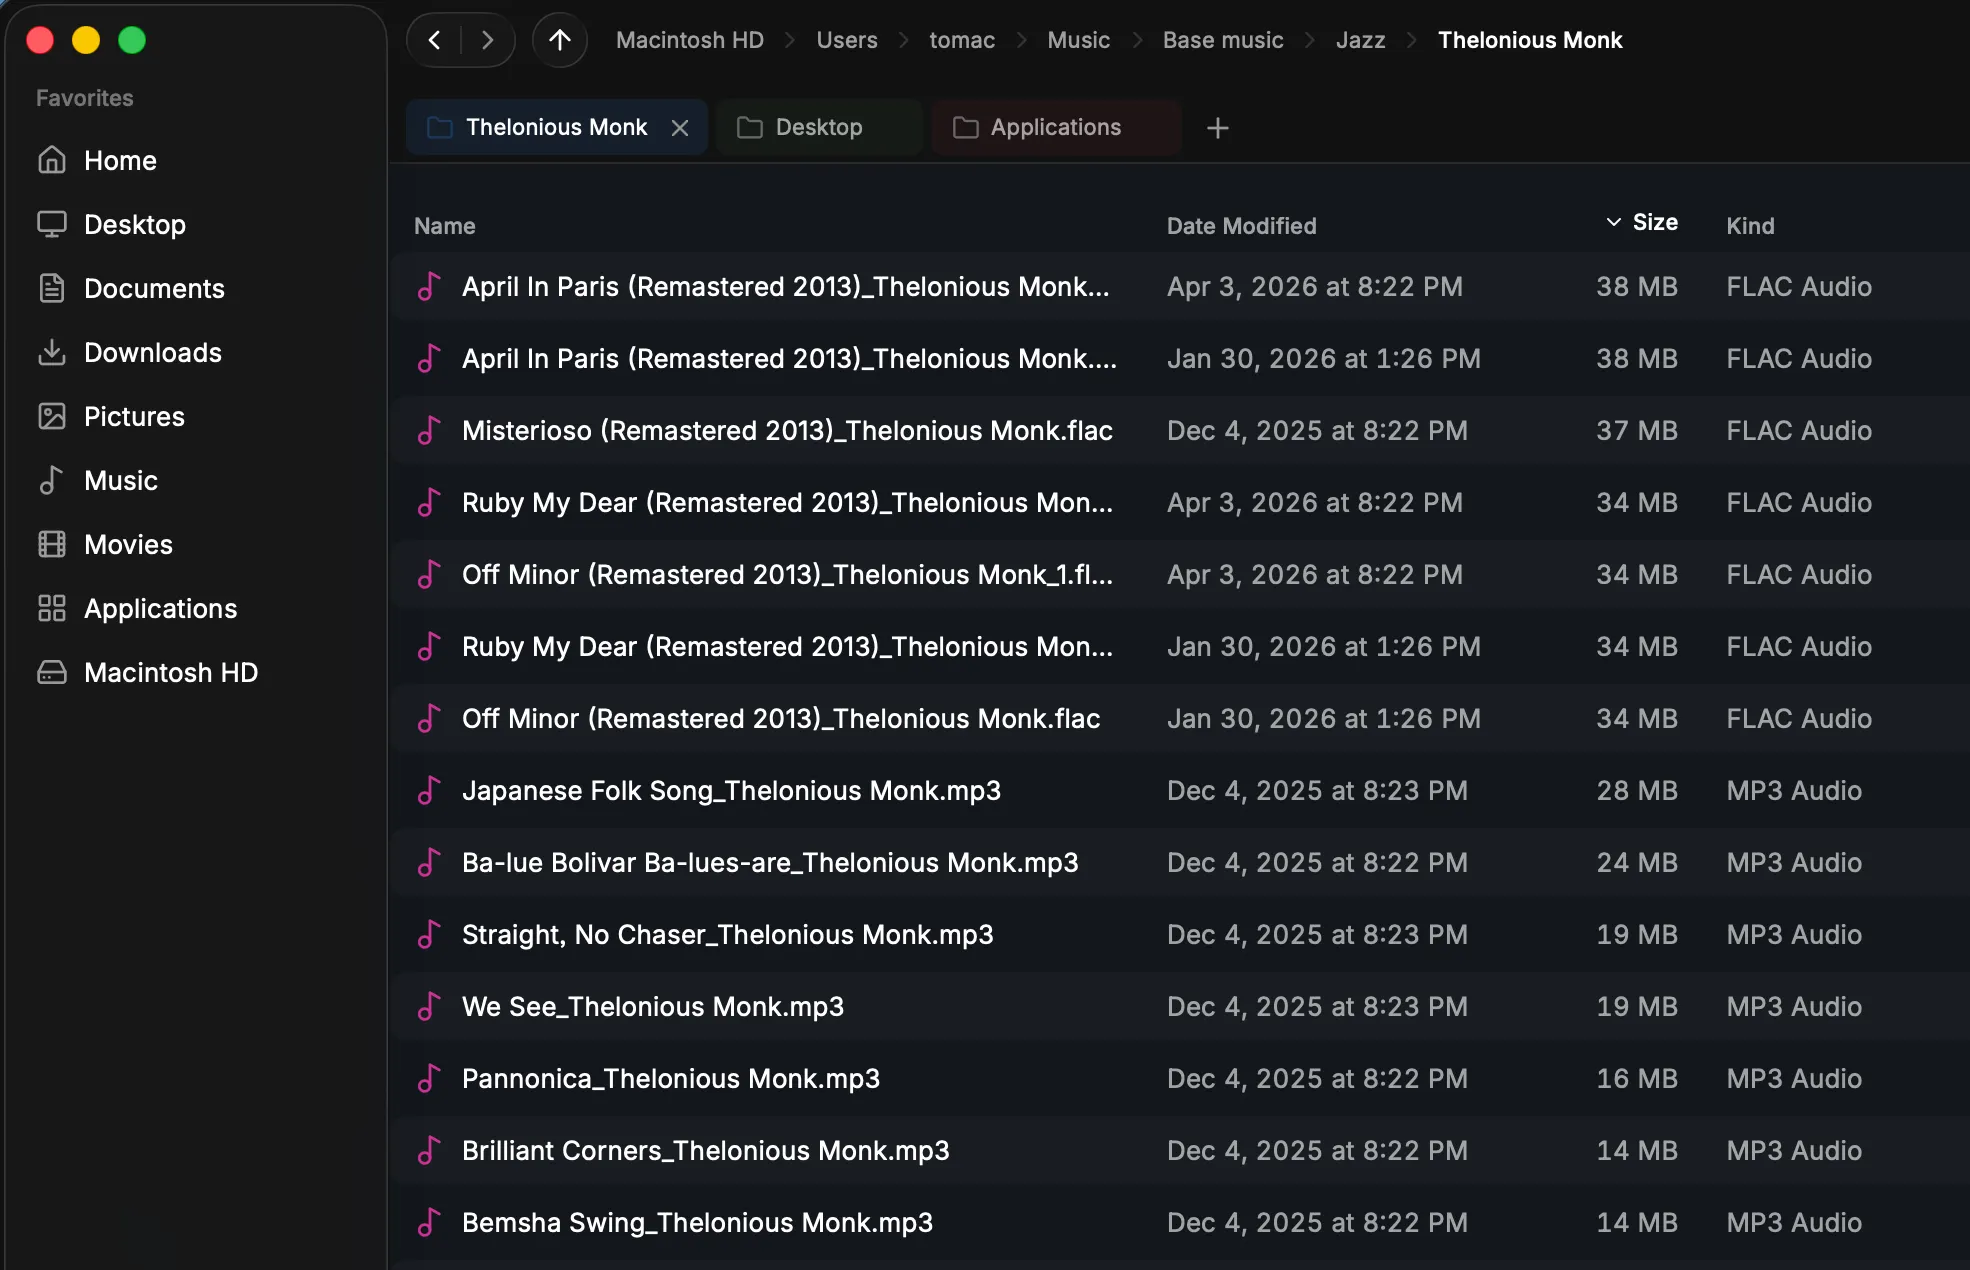The width and height of the screenshot is (1970, 1270).
Task: Sort files by Date Modified column
Action: click(x=1241, y=226)
